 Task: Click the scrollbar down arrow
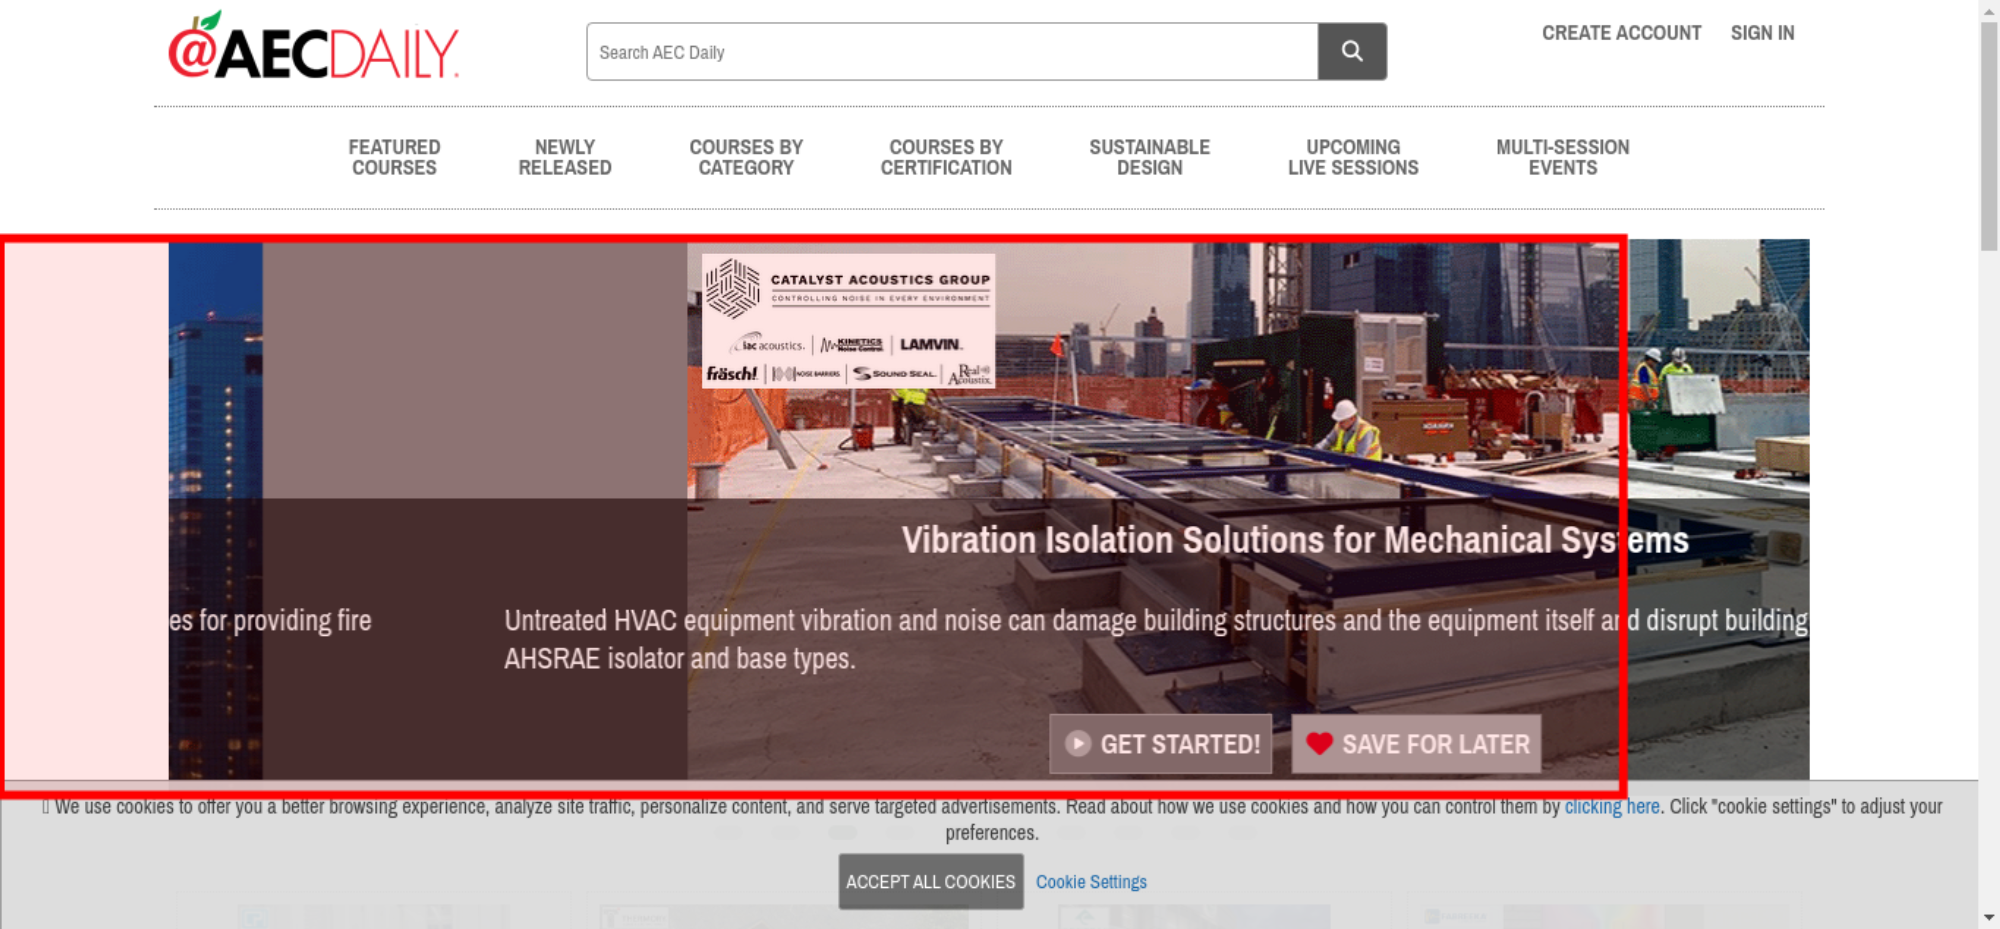click(x=1988, y=917)
